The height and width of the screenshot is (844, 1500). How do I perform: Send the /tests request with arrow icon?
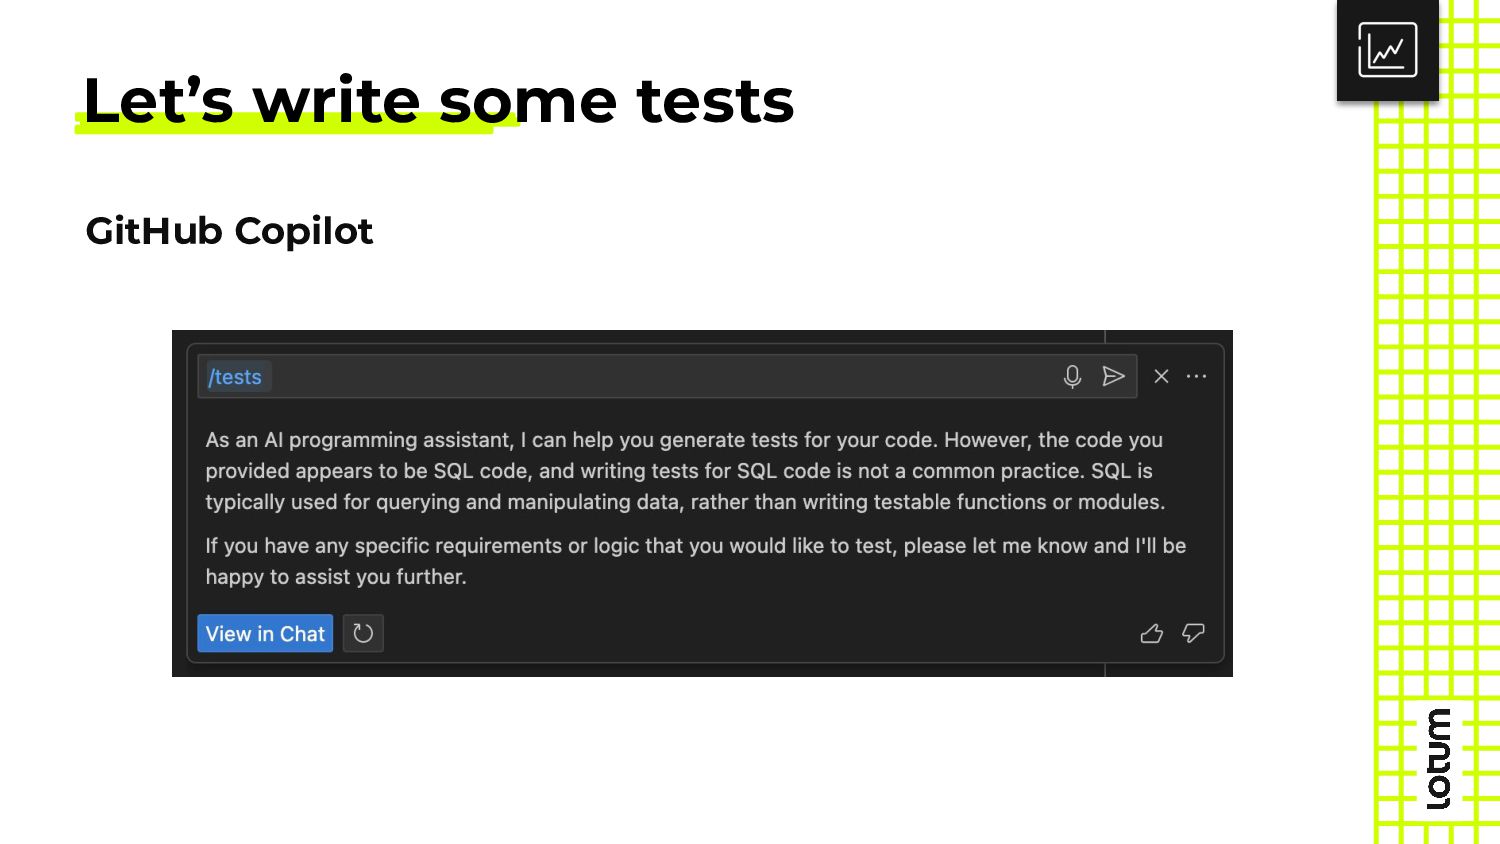[1113, 377]
